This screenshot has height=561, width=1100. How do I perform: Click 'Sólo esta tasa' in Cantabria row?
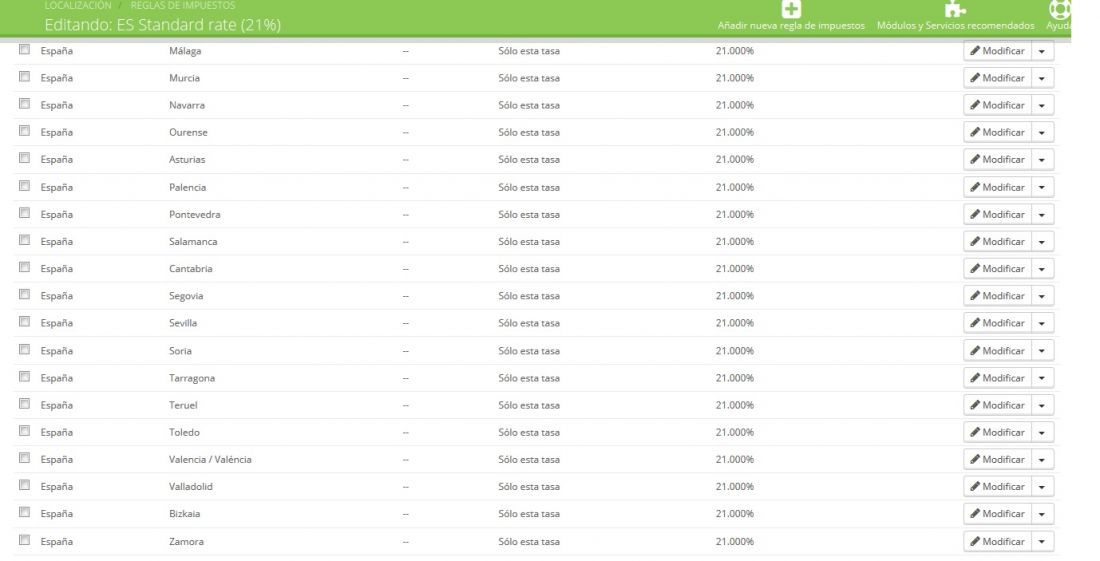(529, 269)
